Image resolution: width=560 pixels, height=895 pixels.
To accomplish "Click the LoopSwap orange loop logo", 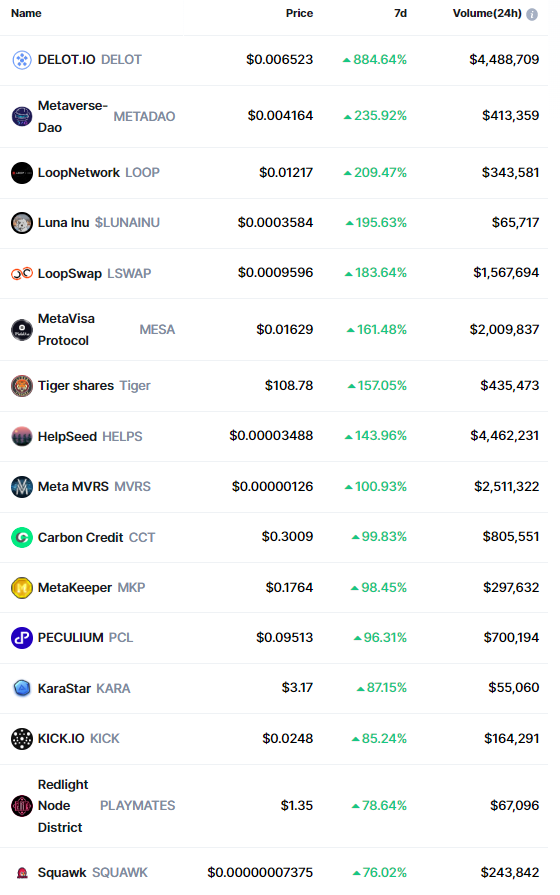I will pos(22,274).
